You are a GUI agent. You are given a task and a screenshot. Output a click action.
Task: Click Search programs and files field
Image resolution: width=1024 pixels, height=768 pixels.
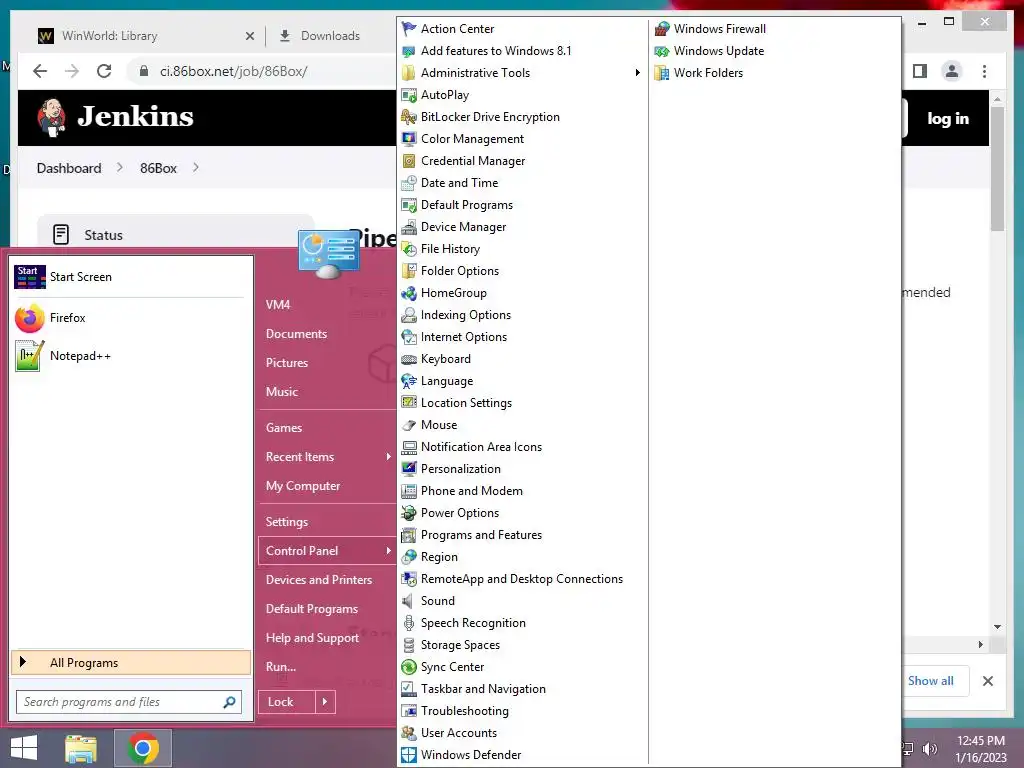(x=129, y=702)
